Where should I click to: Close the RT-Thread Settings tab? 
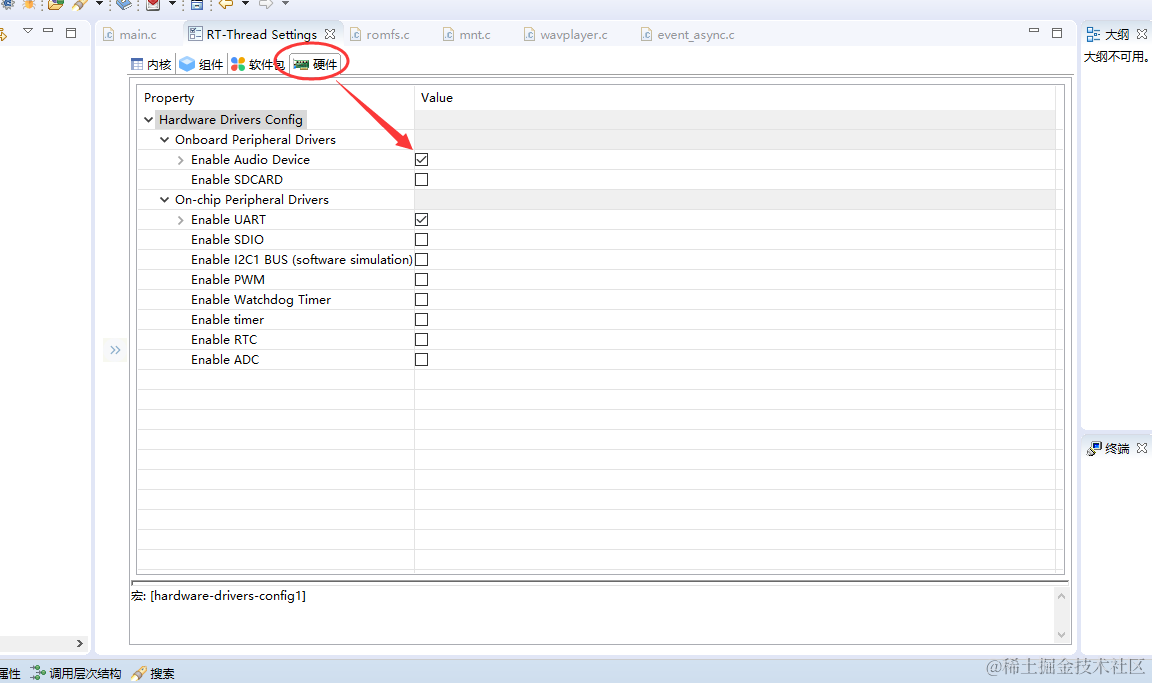click(x=330, y=34)
